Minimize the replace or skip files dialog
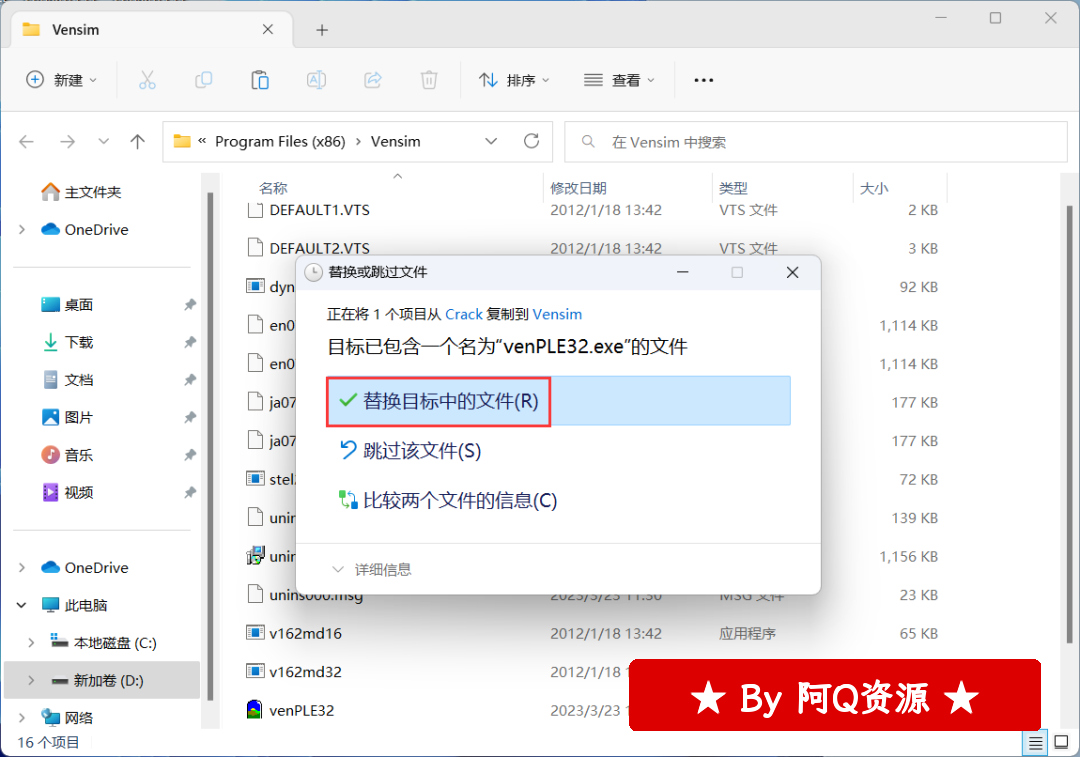Image resolution: width=1080 pixels, height=757 pixels. [x=683, y=273]
